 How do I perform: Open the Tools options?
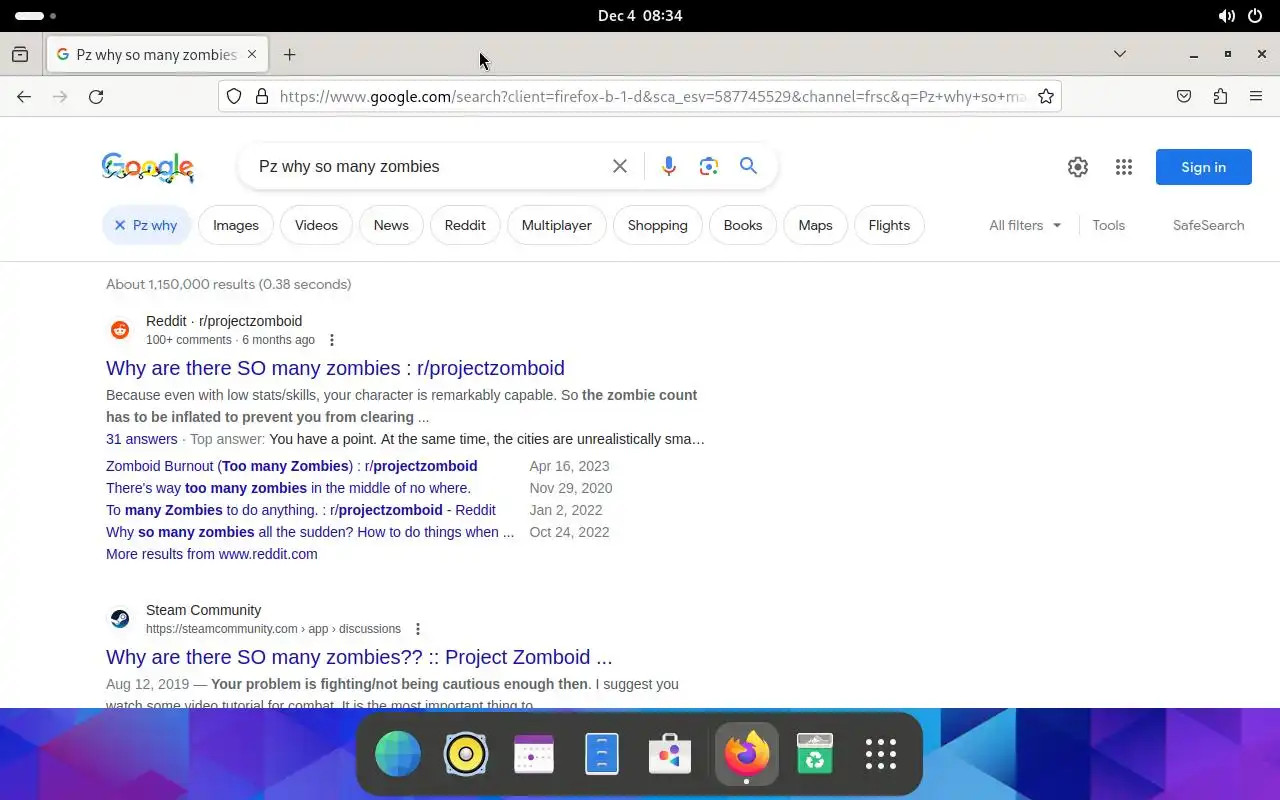click(1109, 226)
